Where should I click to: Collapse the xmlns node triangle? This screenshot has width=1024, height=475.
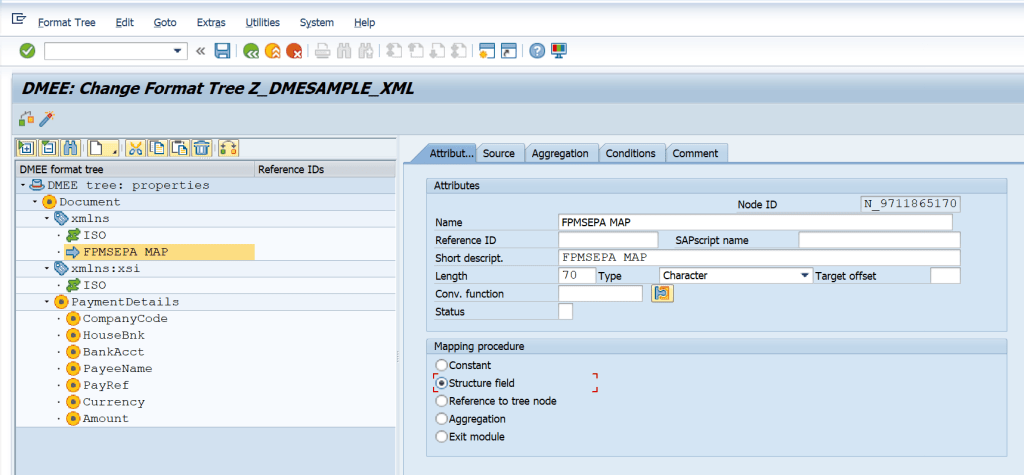point(47,219)
